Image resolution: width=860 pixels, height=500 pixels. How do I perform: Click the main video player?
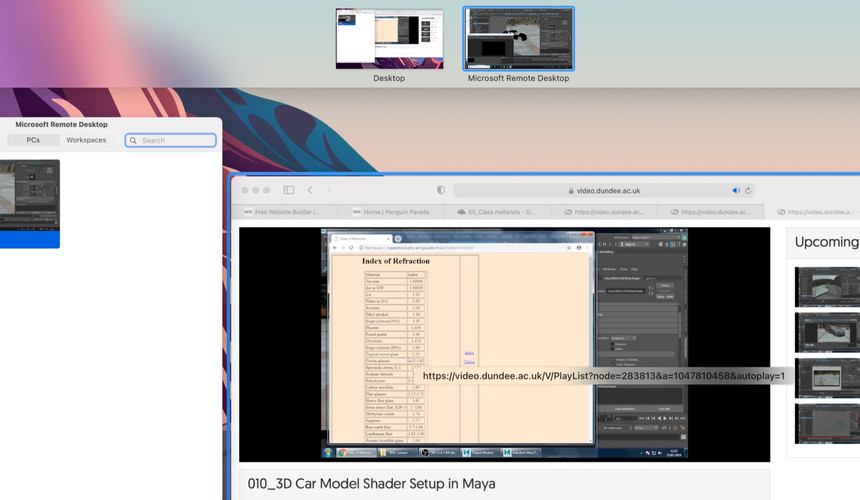(505, 344)
